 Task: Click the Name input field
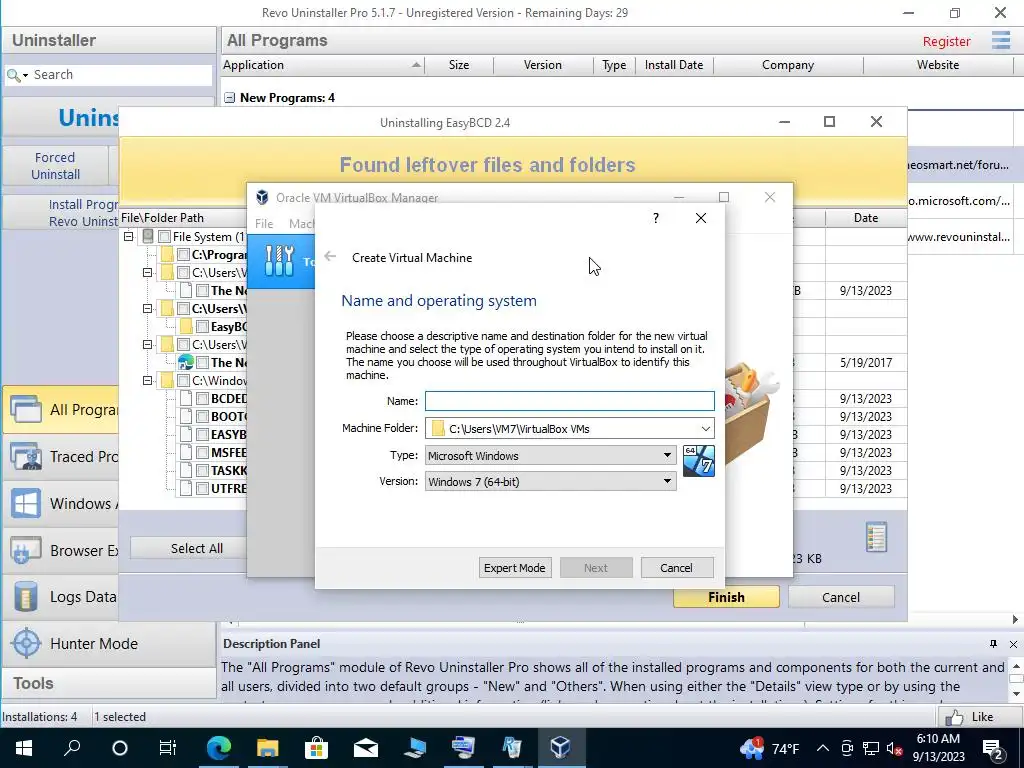pos(569,401)
